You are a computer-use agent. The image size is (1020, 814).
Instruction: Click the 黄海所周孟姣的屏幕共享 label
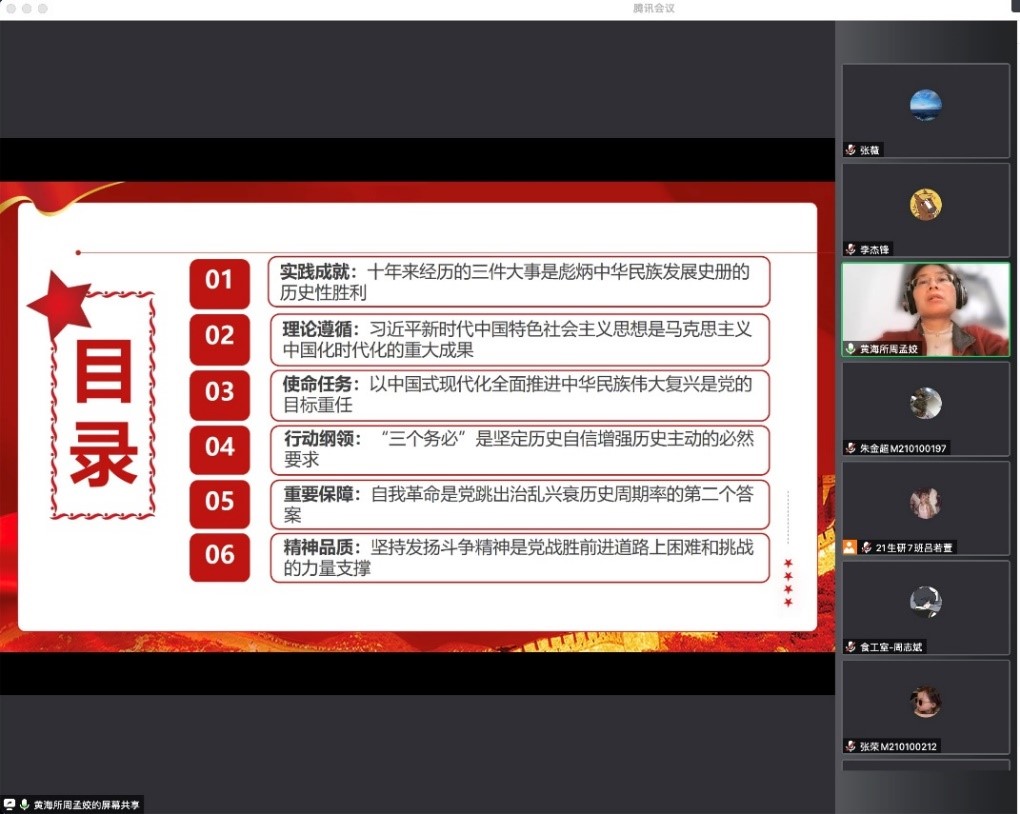click(x=87, y=804)
